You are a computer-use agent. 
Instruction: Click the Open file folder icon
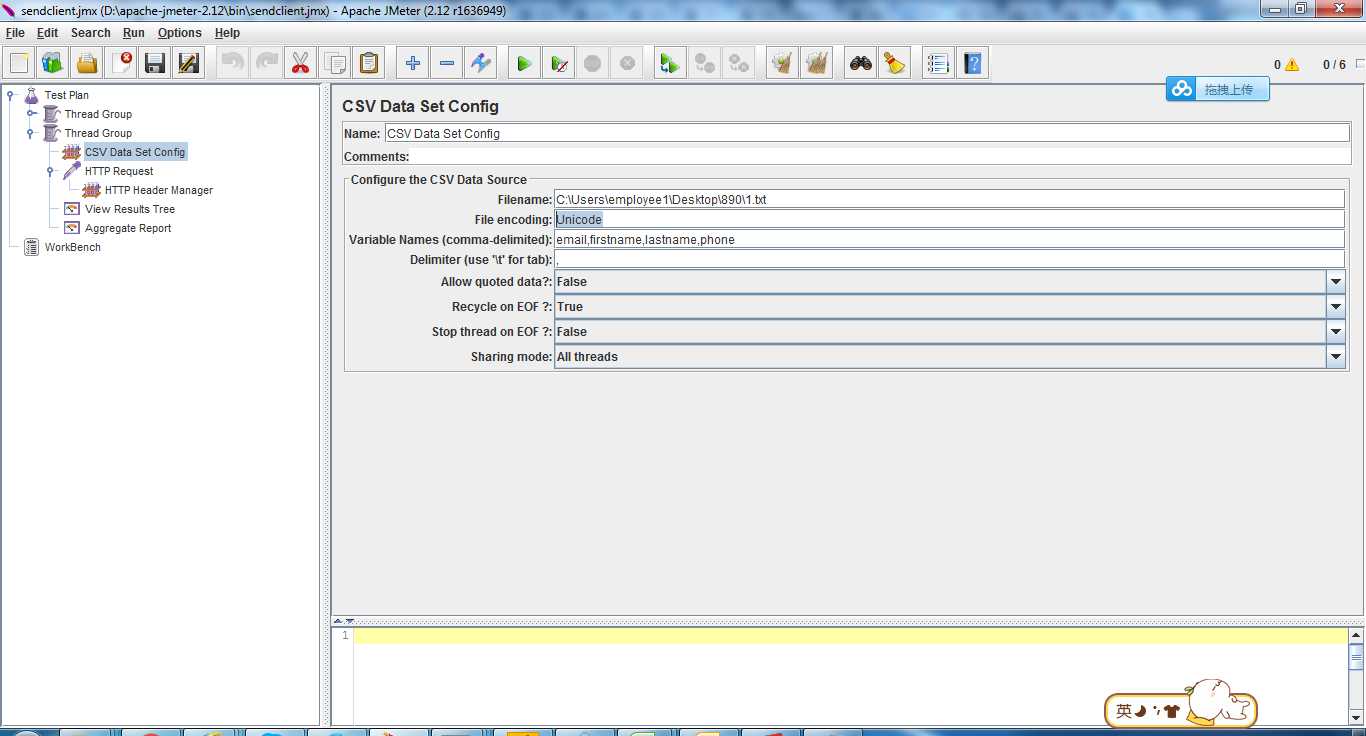pyautogui.click(x=87, y=63)
